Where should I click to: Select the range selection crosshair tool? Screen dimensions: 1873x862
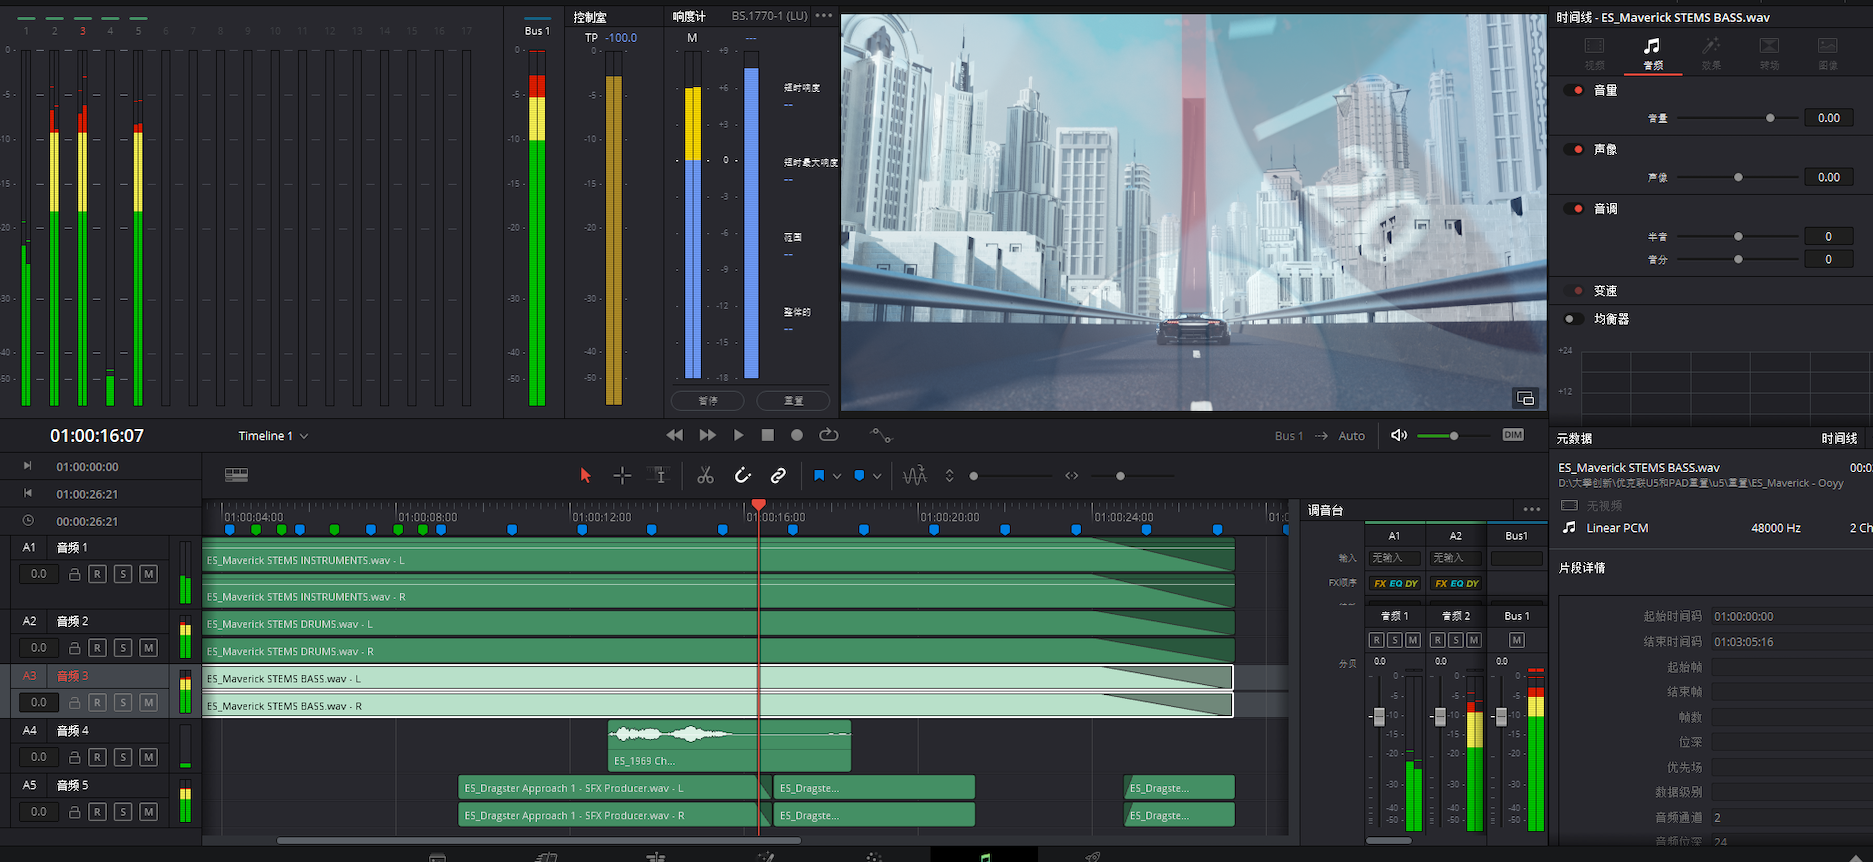pos(622,476)
